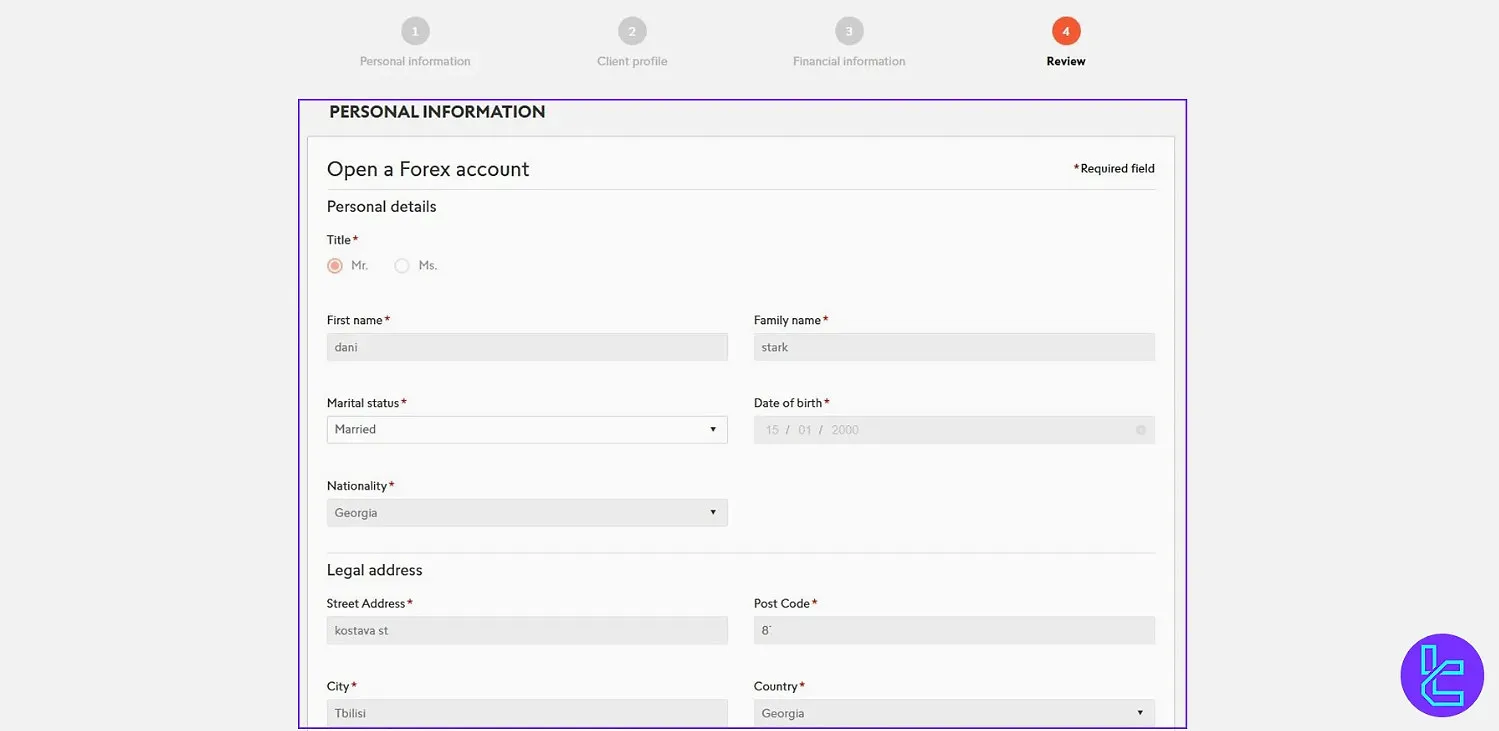Viewport: 1499px width, 731px height.
Task: Select the Mr. title radio button
Action: pyautogui.click(x=334, y=265)
